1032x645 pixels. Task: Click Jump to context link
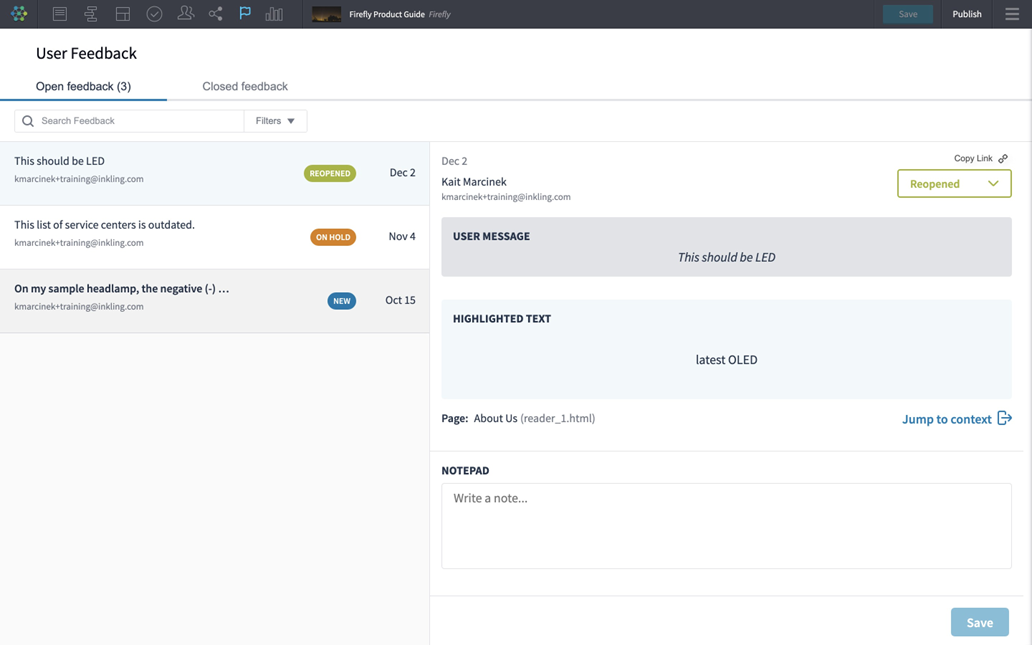[956, 419]
